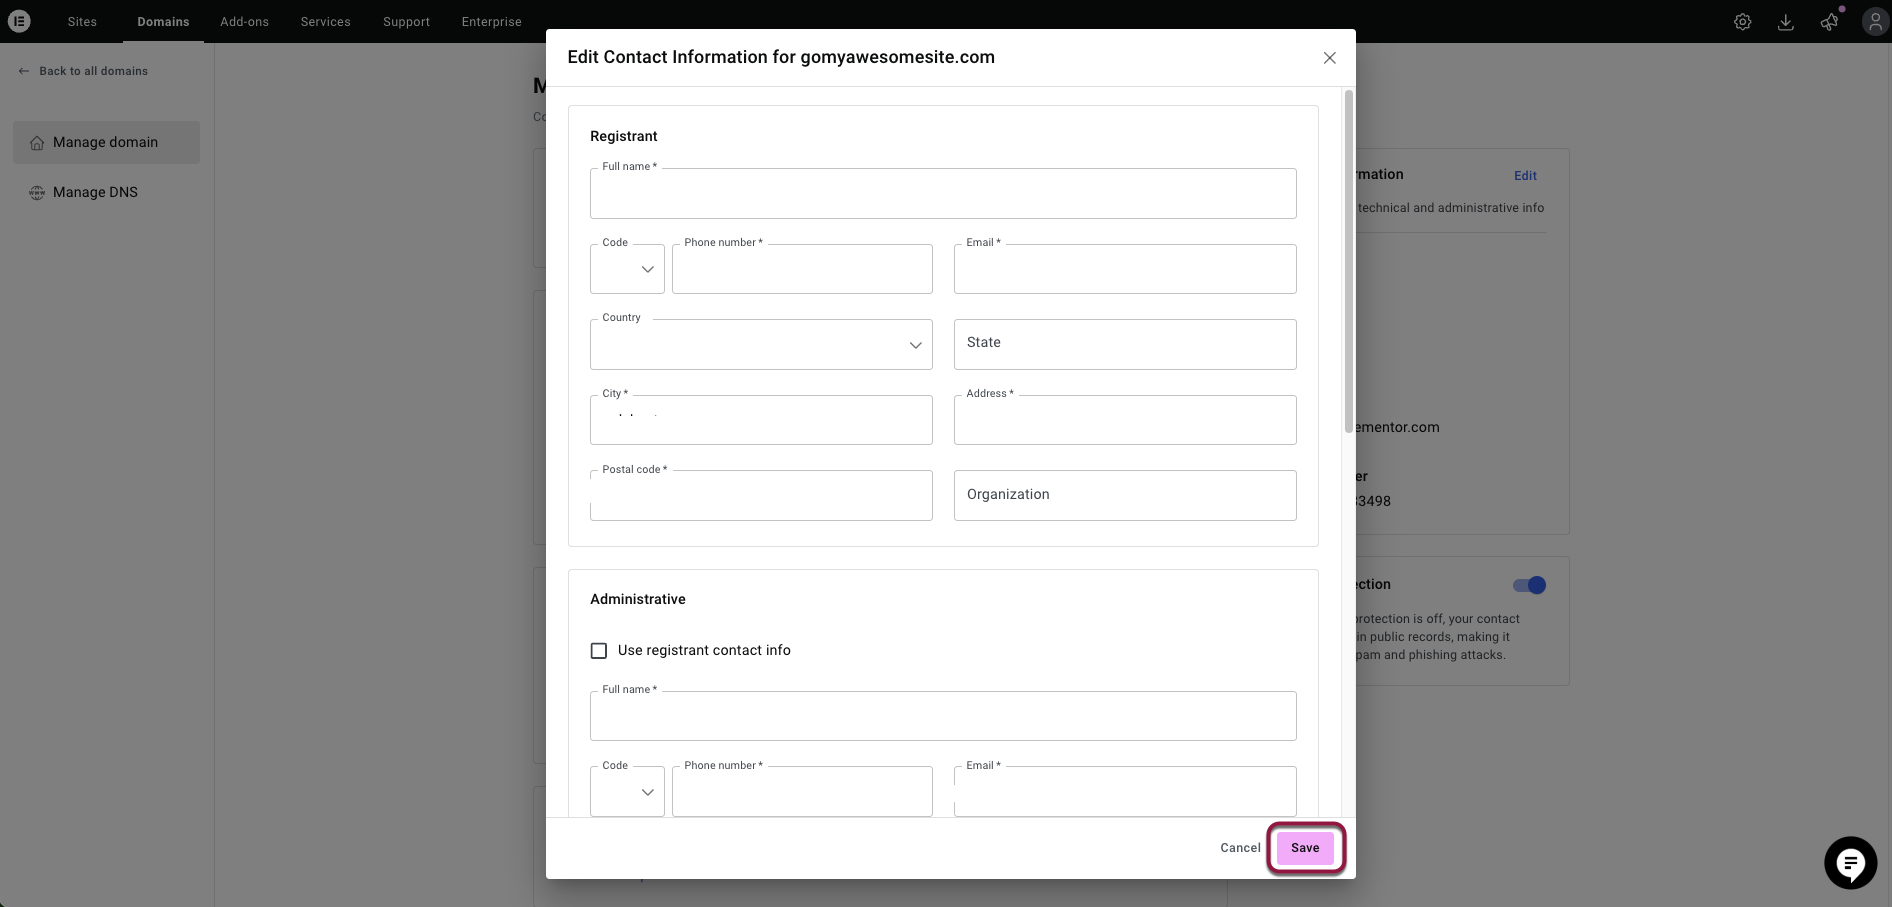Click the Elementor logo icon
1892x907 pixels.
pyautogui.click(x=19, y=21)
